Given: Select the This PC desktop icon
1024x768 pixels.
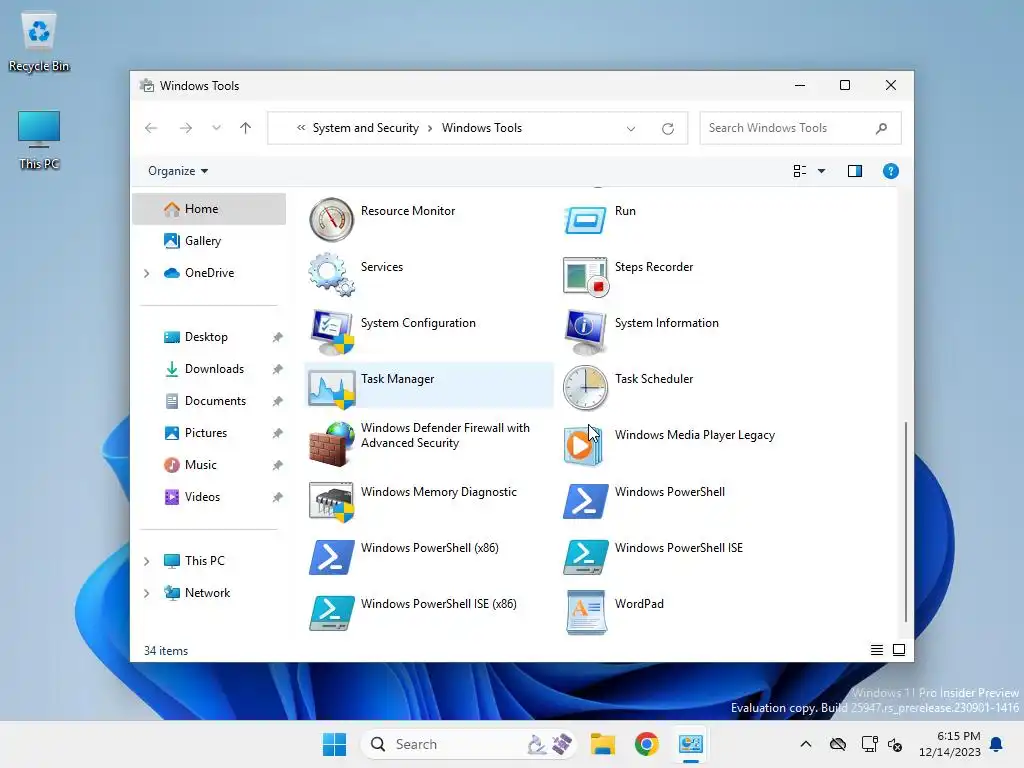Looking at the screenshot, I should pos(39,140).
